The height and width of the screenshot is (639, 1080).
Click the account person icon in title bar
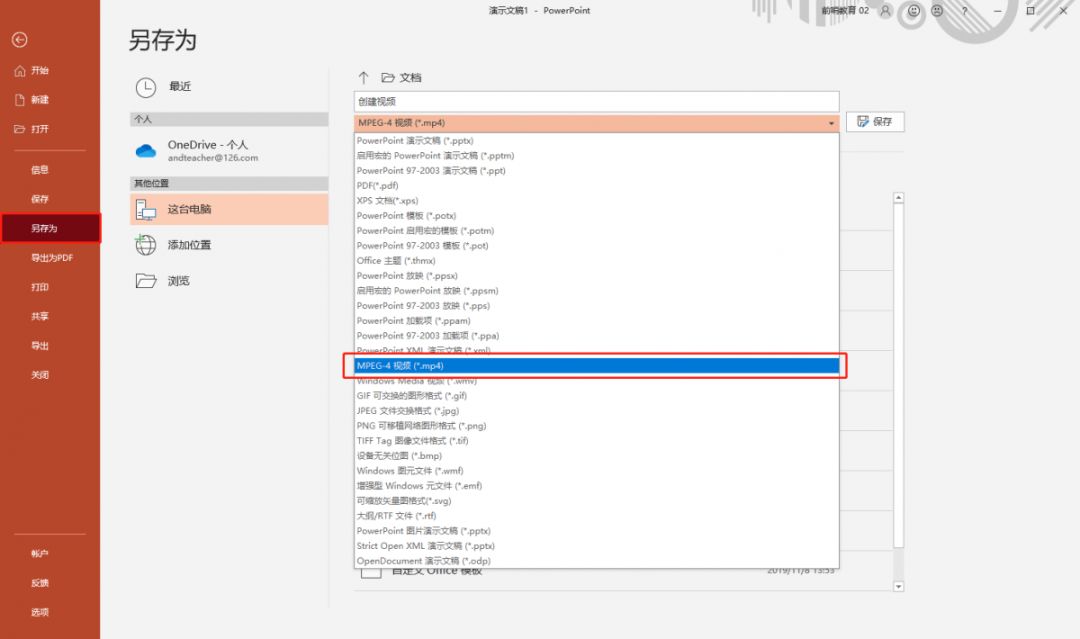[885, 10]
